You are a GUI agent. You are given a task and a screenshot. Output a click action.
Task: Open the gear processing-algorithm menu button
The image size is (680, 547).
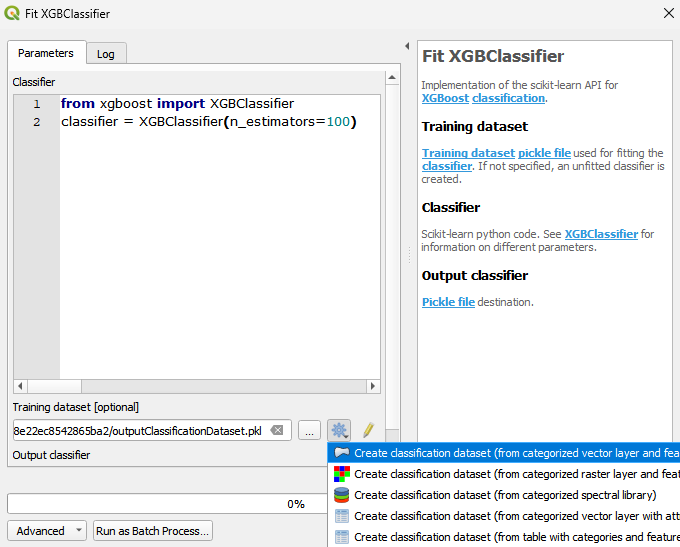point(339,430)
